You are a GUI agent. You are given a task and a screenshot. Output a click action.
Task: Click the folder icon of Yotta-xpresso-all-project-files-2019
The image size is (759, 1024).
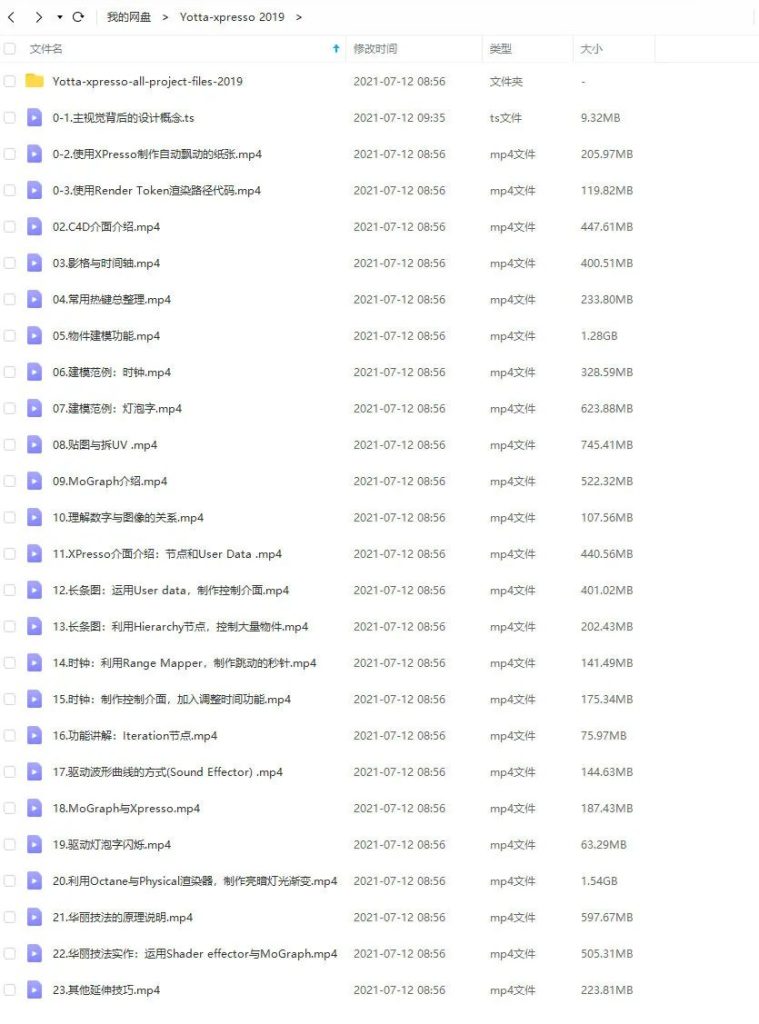35,81
